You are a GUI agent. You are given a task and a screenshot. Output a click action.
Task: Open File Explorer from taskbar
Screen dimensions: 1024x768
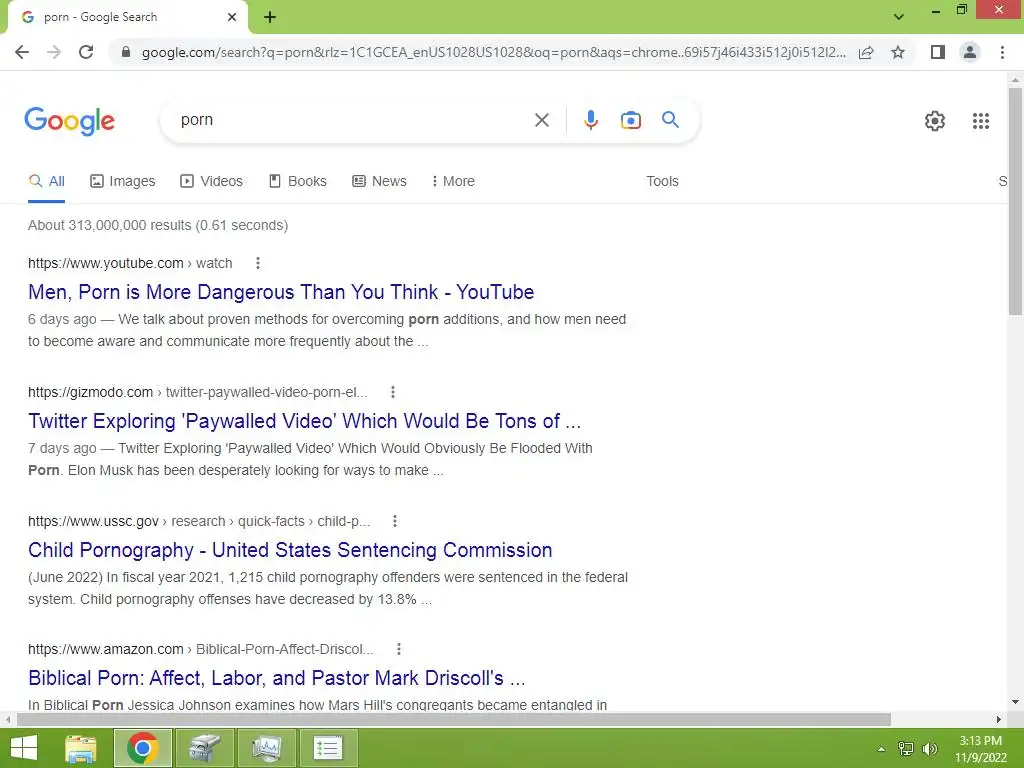(x=81, y=748)
